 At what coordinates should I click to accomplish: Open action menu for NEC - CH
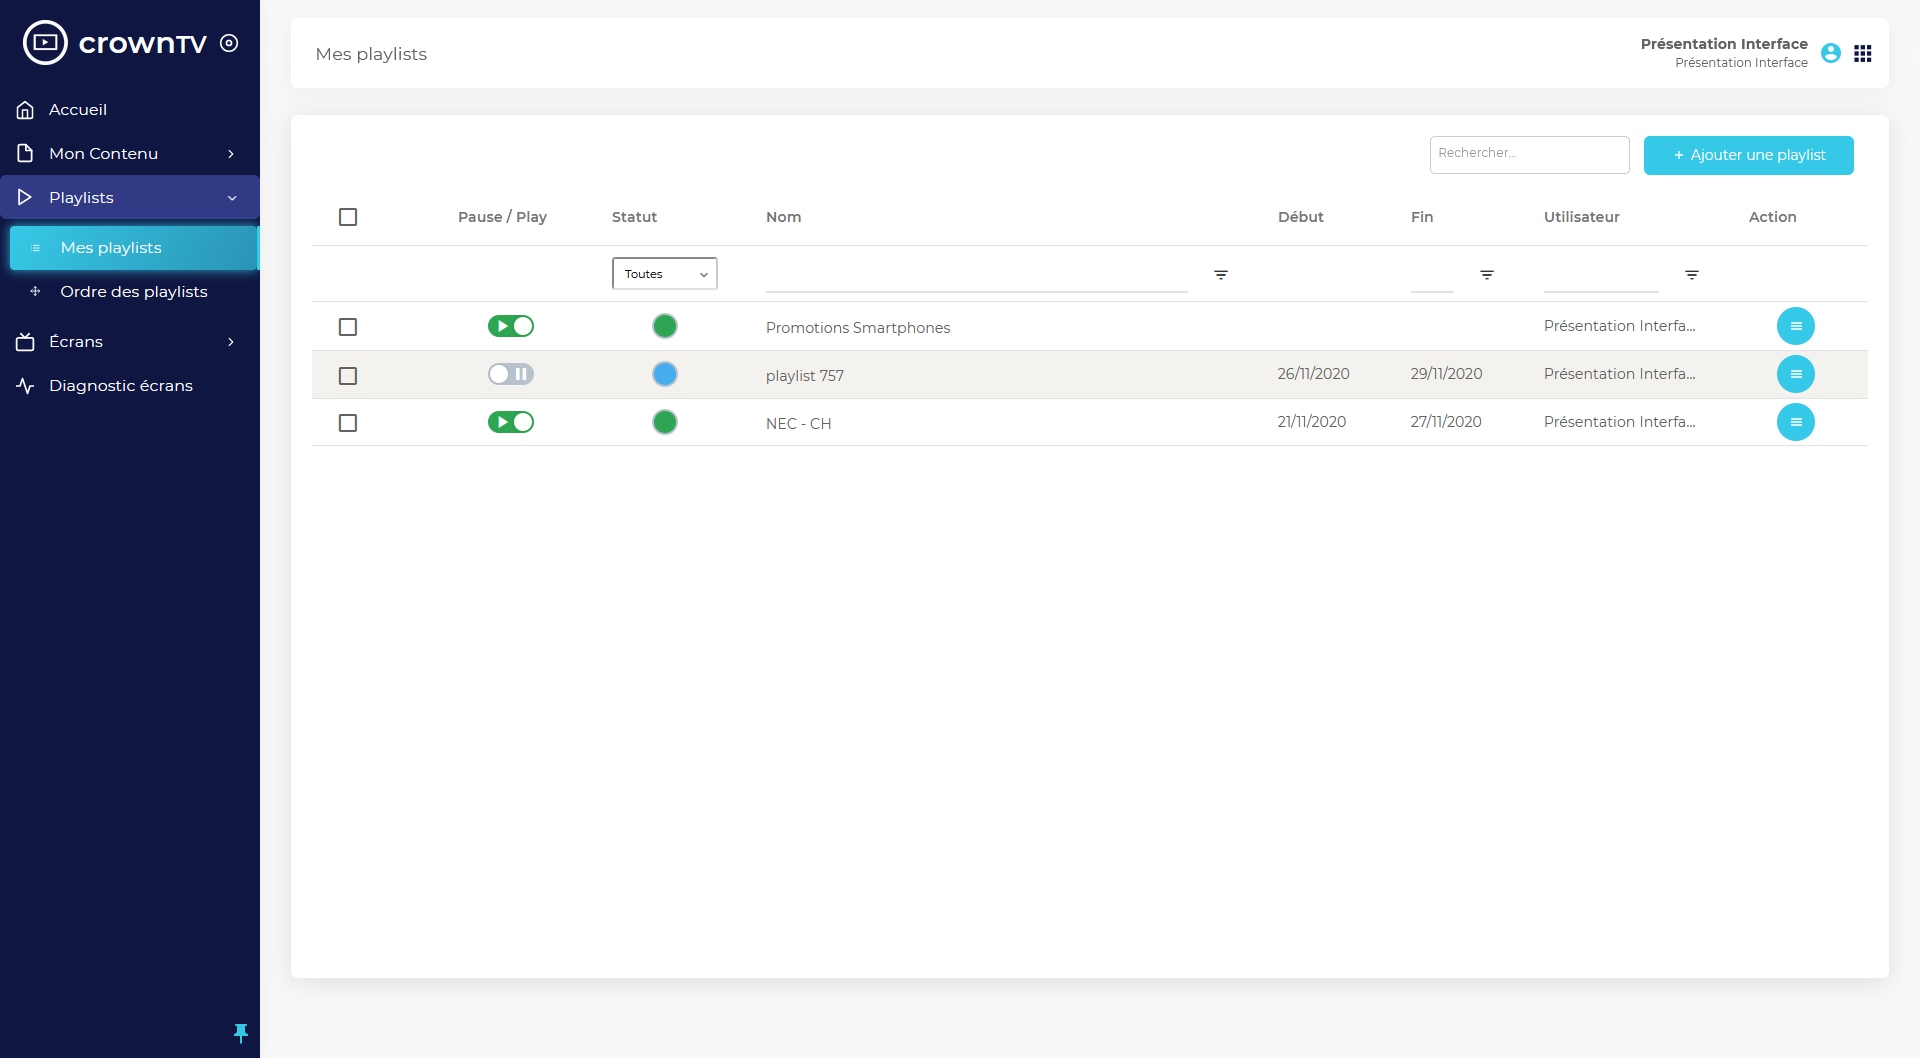(x=1795, y=422)
